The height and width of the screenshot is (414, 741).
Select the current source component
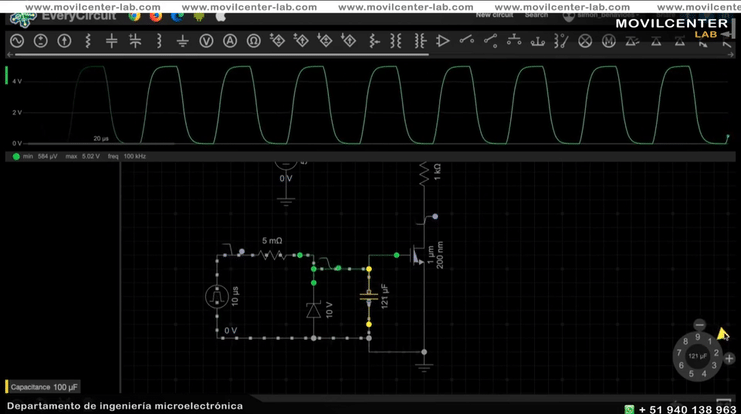click(64, 41)
